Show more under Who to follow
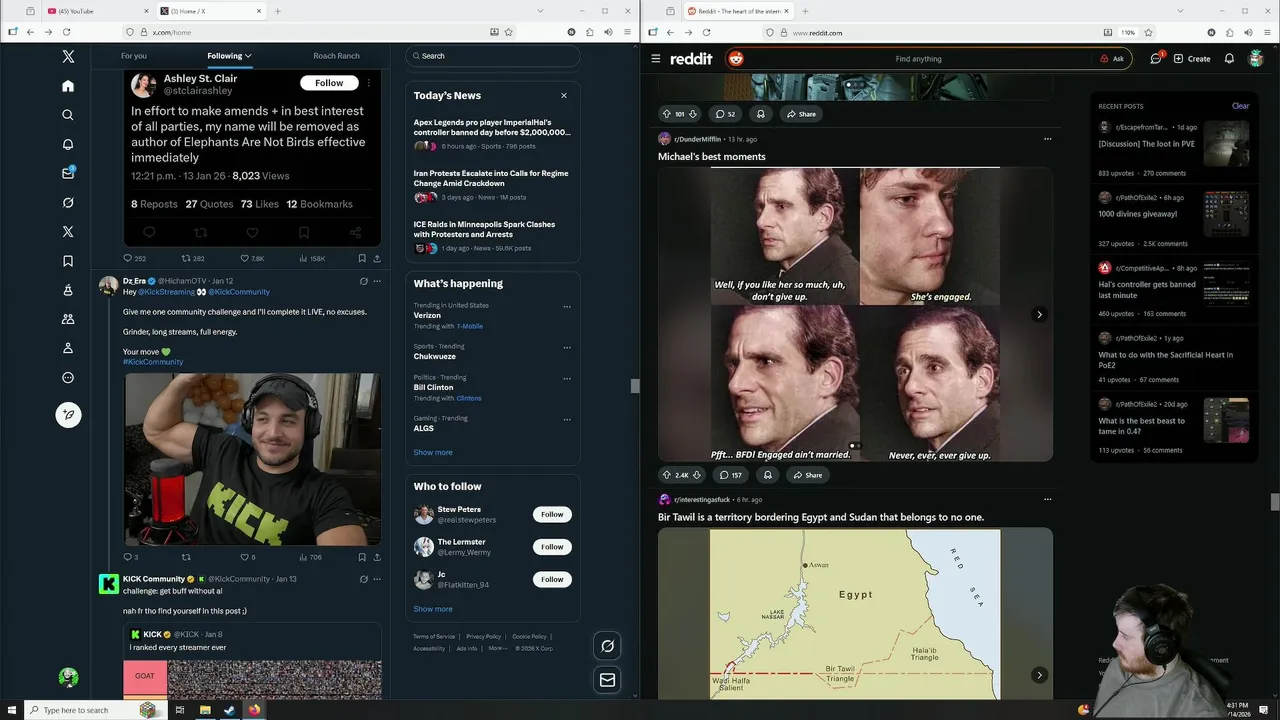 (x=433, y=609)
